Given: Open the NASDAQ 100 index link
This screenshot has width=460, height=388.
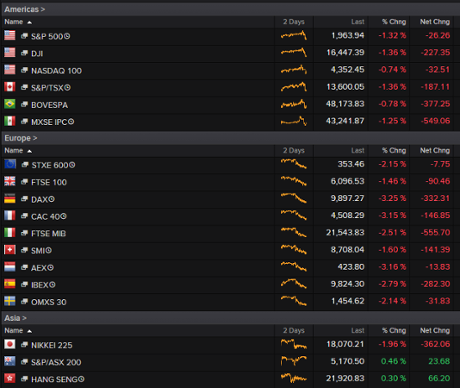Looking at the screenshot, I should (56, 71).
